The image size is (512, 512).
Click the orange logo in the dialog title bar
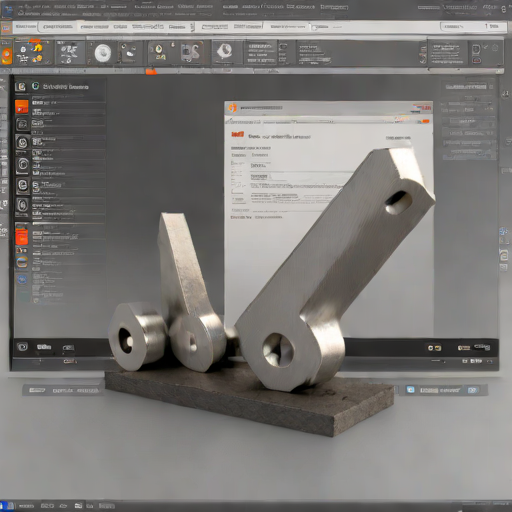coord(232,108)
